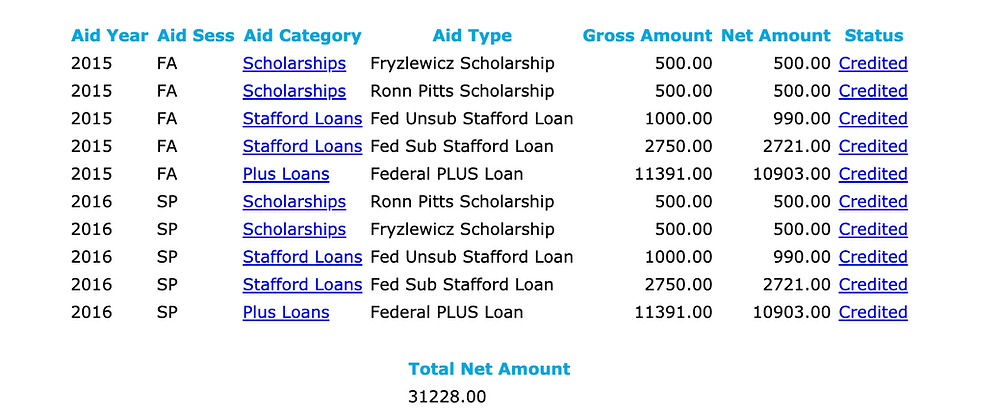Screen dimensions: 1000x410
Task: Open Scholarships link for 2016 Ronn Pitts Scholarship
Action: point(294,201)
